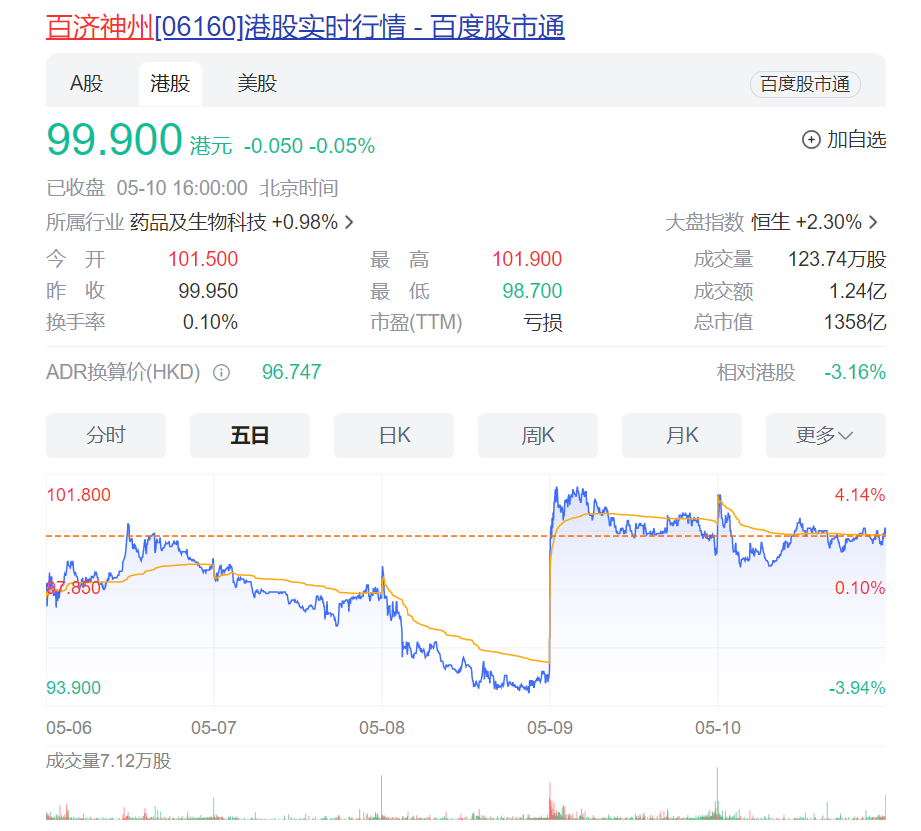The height and width of the screenshot is (831, 921).
Task: Click the 05-10 date marker on chart axis
Action: 718,728
